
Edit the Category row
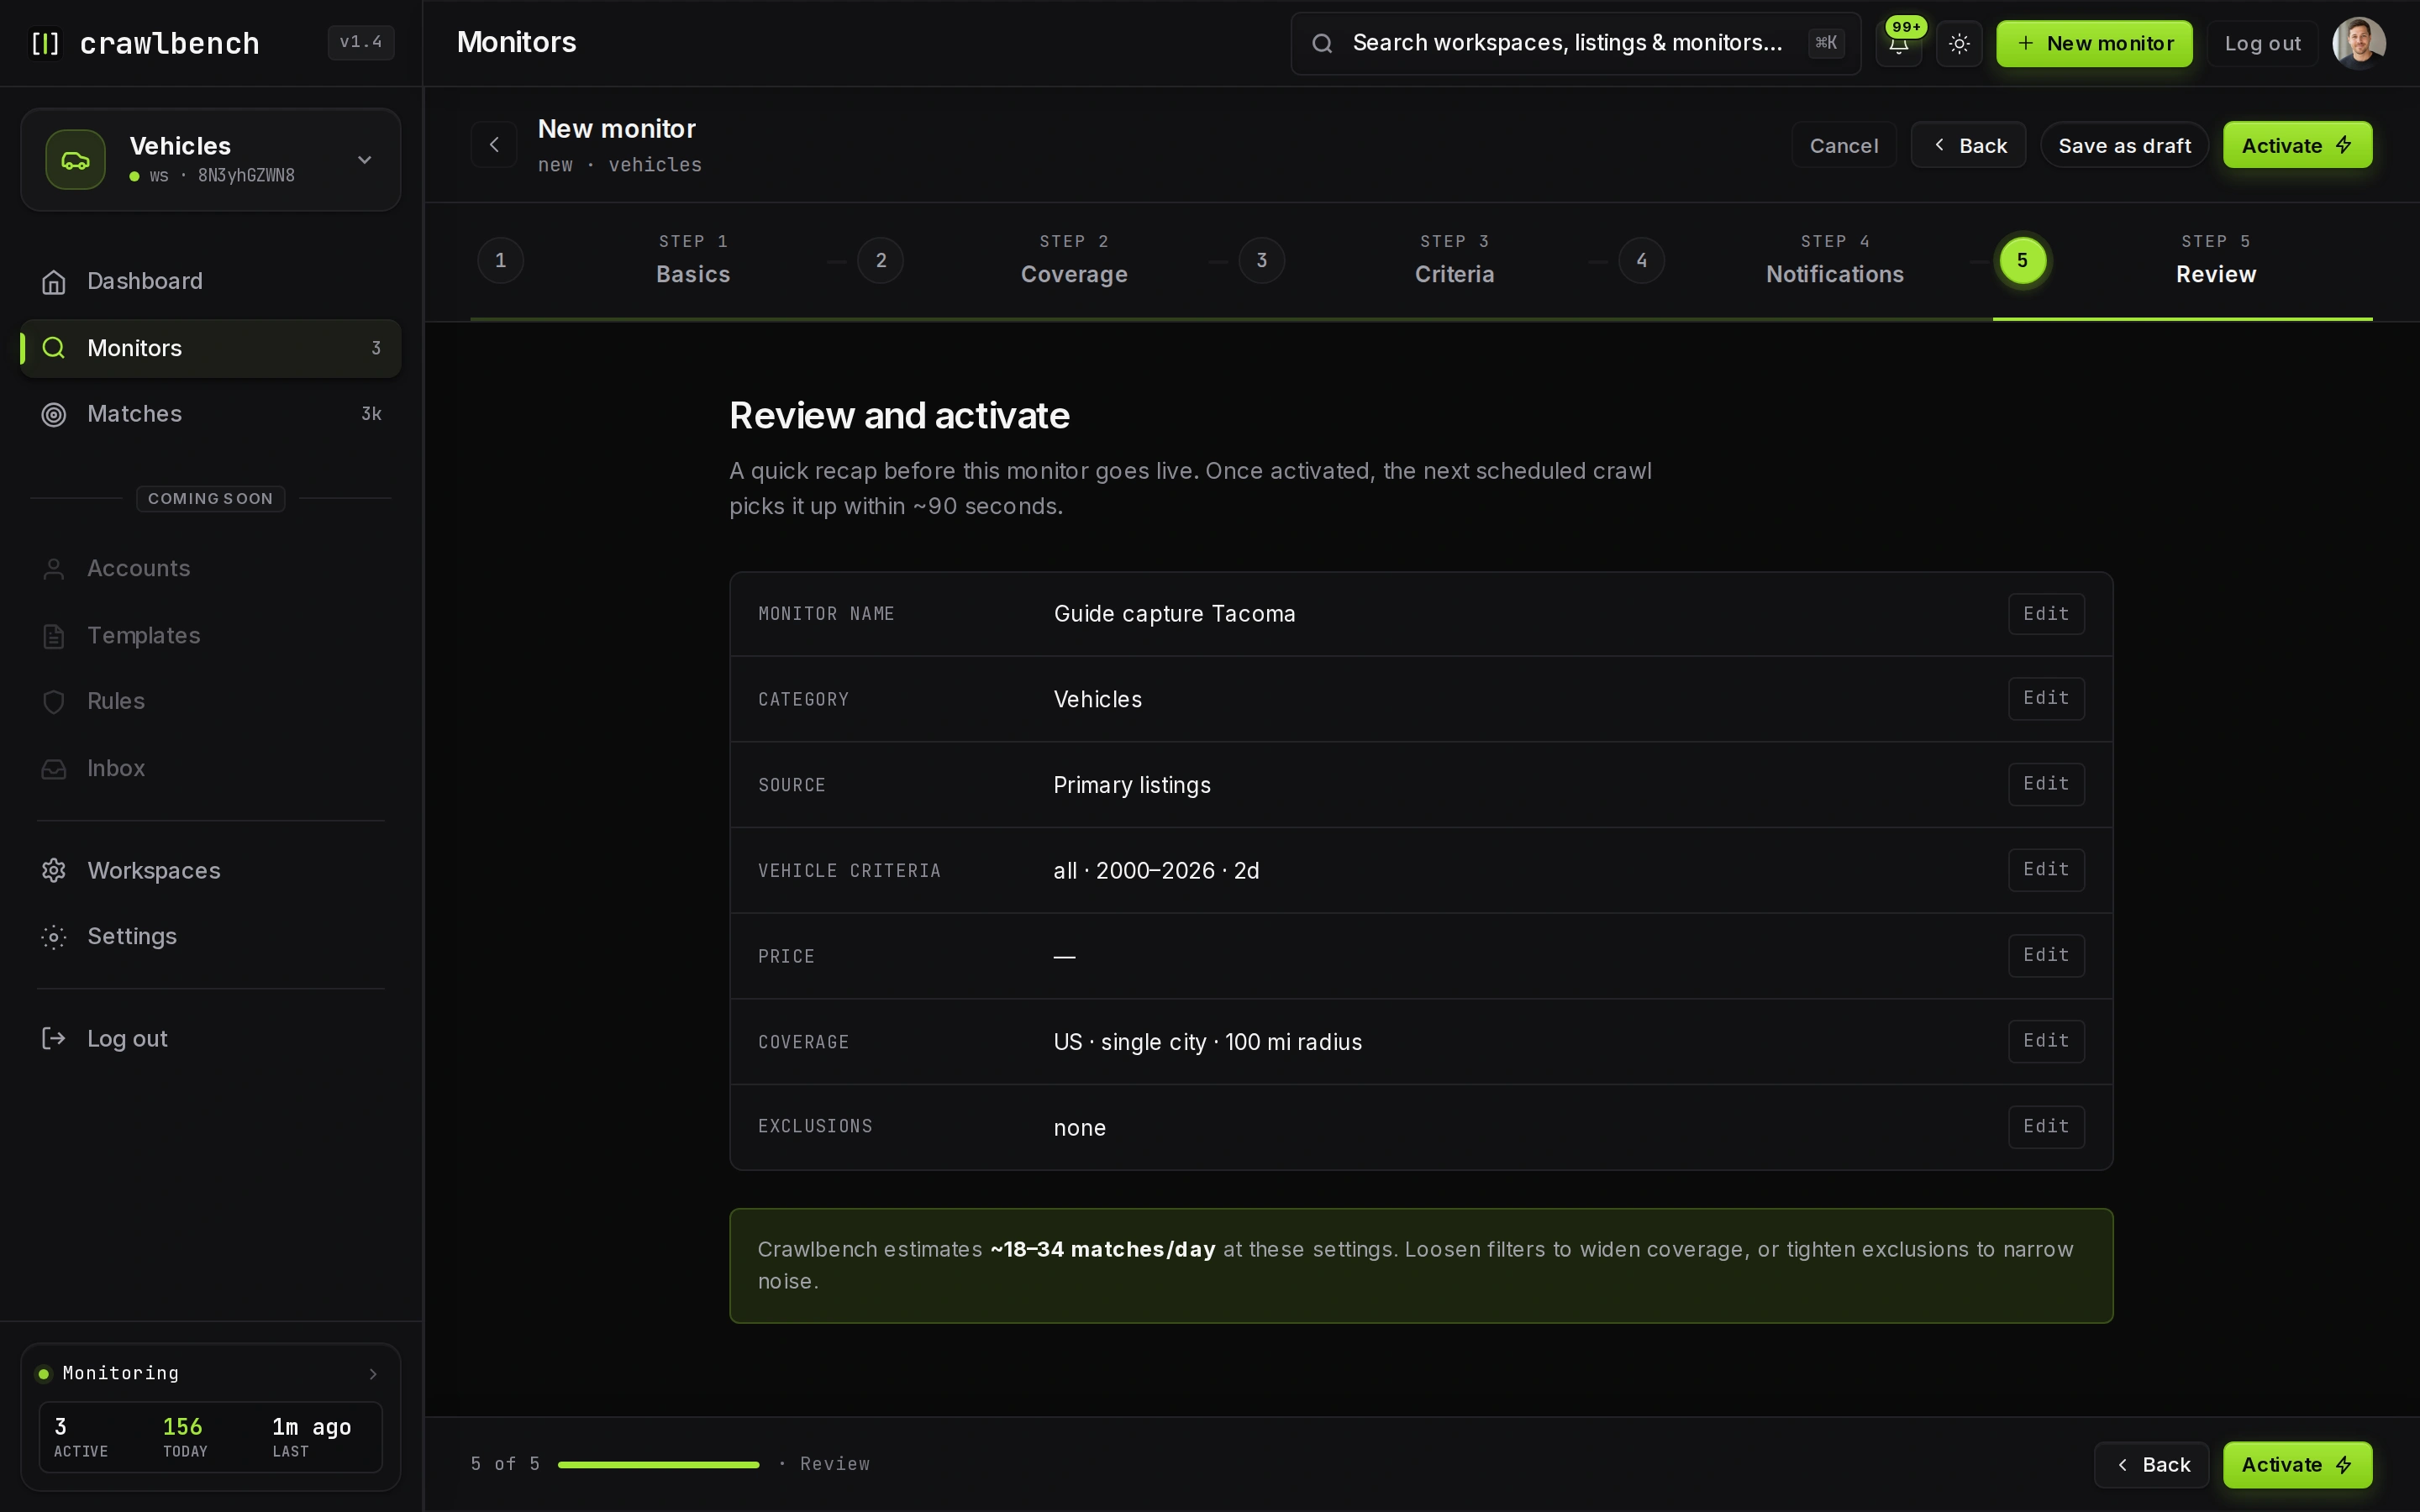pos(2046,699)
